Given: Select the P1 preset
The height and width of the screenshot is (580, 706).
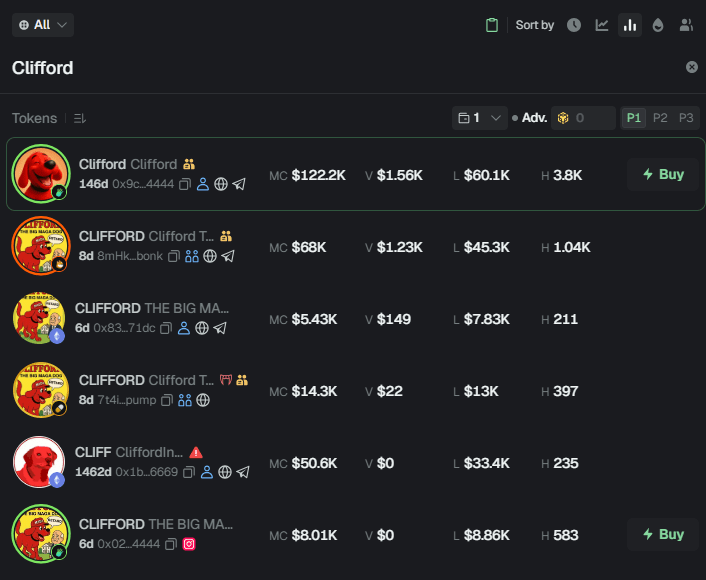Looking at the screenshot, I should (634, 118).
